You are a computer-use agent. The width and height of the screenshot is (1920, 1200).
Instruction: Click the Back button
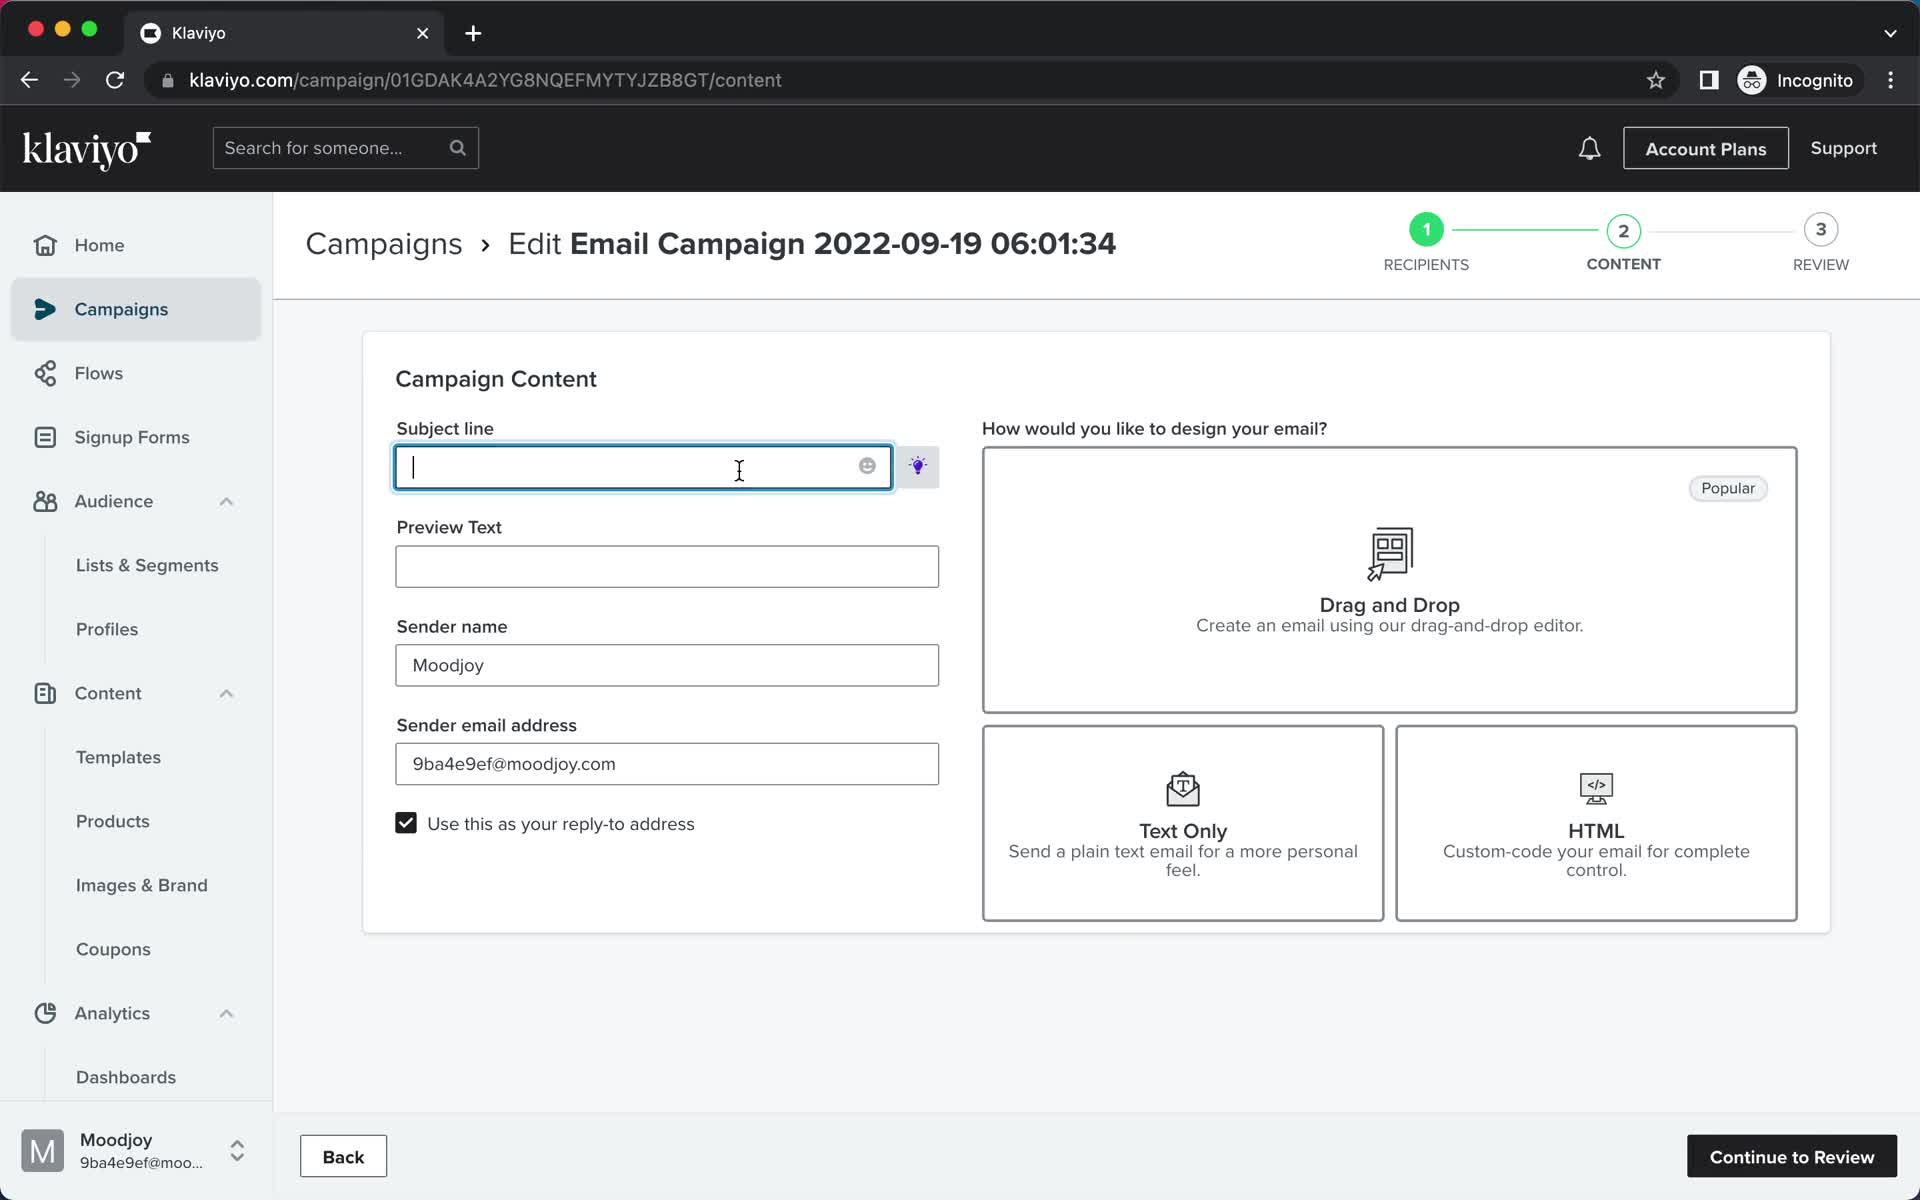[343, 1156]
